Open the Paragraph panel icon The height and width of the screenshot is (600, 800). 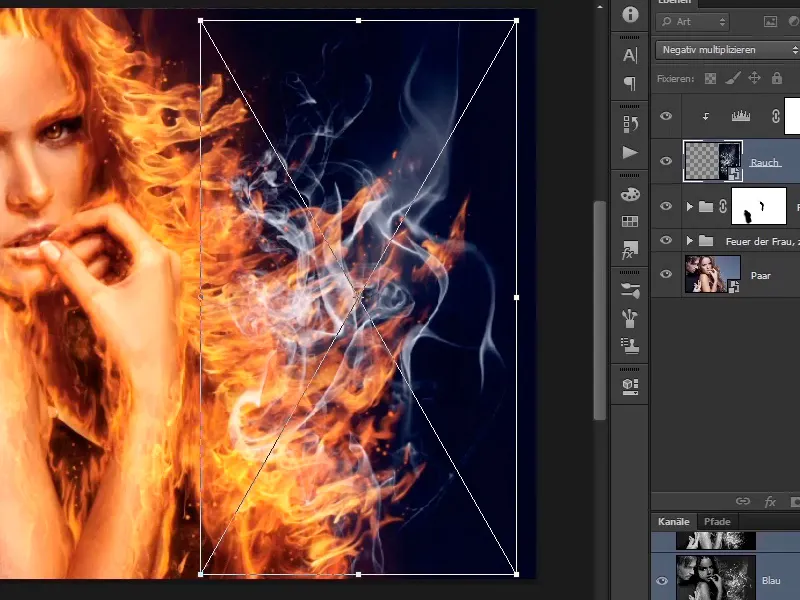[x=630, y=83]
